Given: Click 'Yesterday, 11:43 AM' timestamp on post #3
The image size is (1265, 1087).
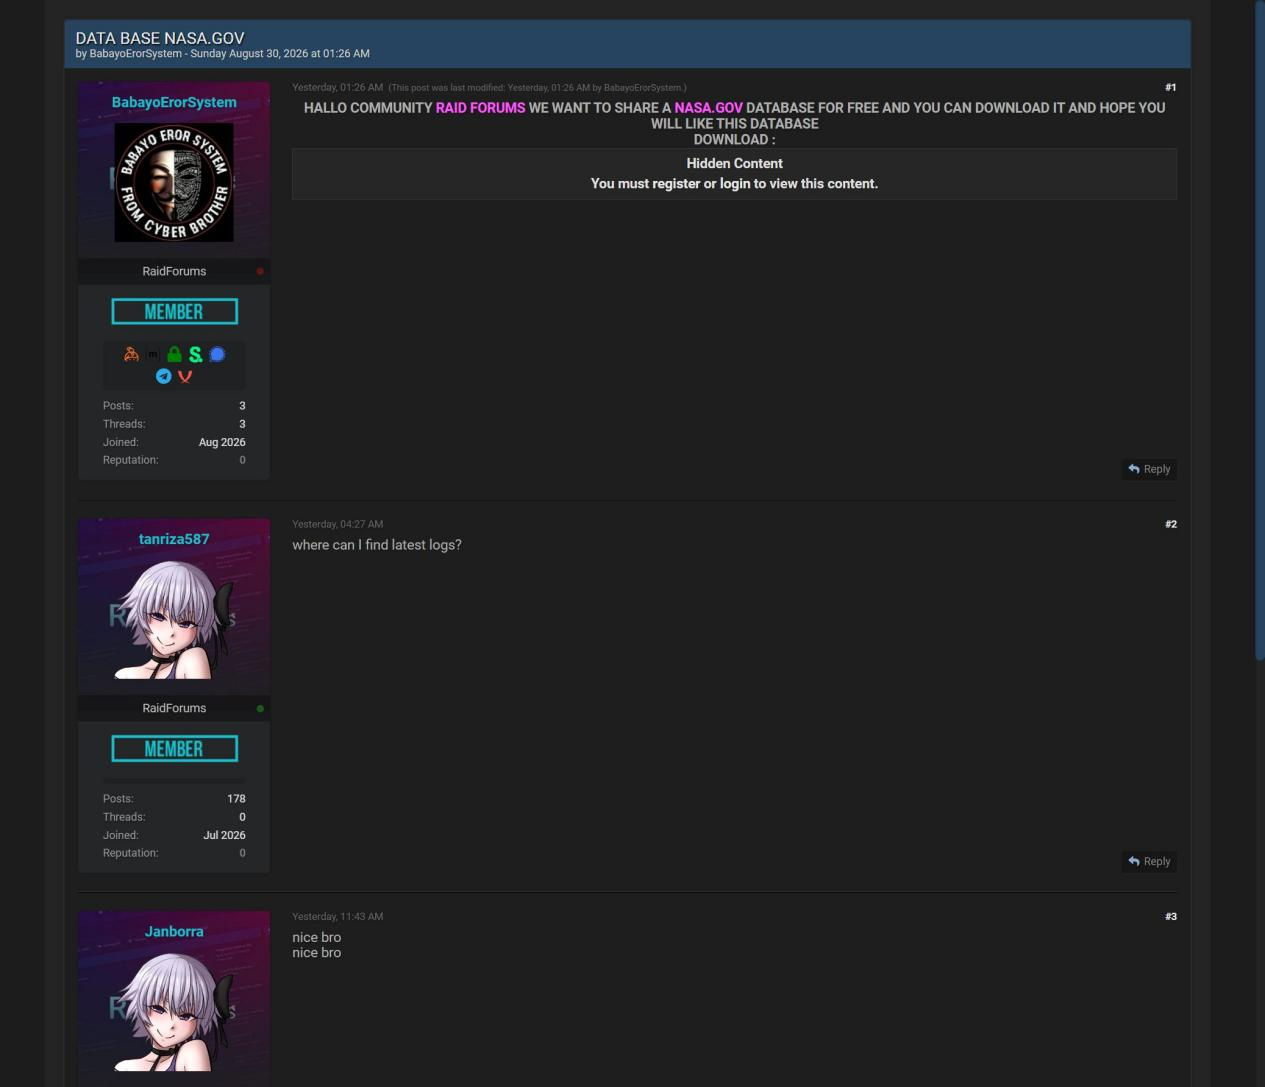Looking at the screenshot, I should pos(337,916).
